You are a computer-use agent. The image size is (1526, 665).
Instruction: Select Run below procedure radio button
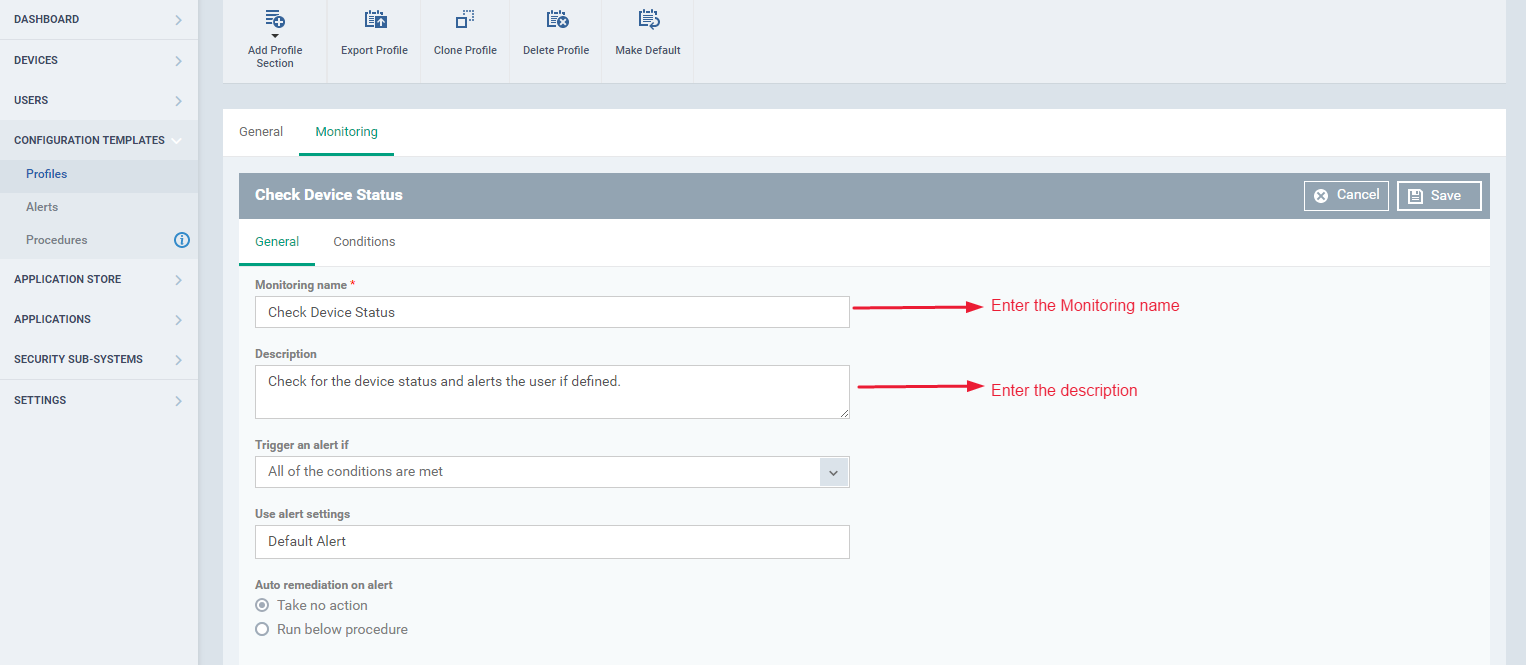click(262, 629)
